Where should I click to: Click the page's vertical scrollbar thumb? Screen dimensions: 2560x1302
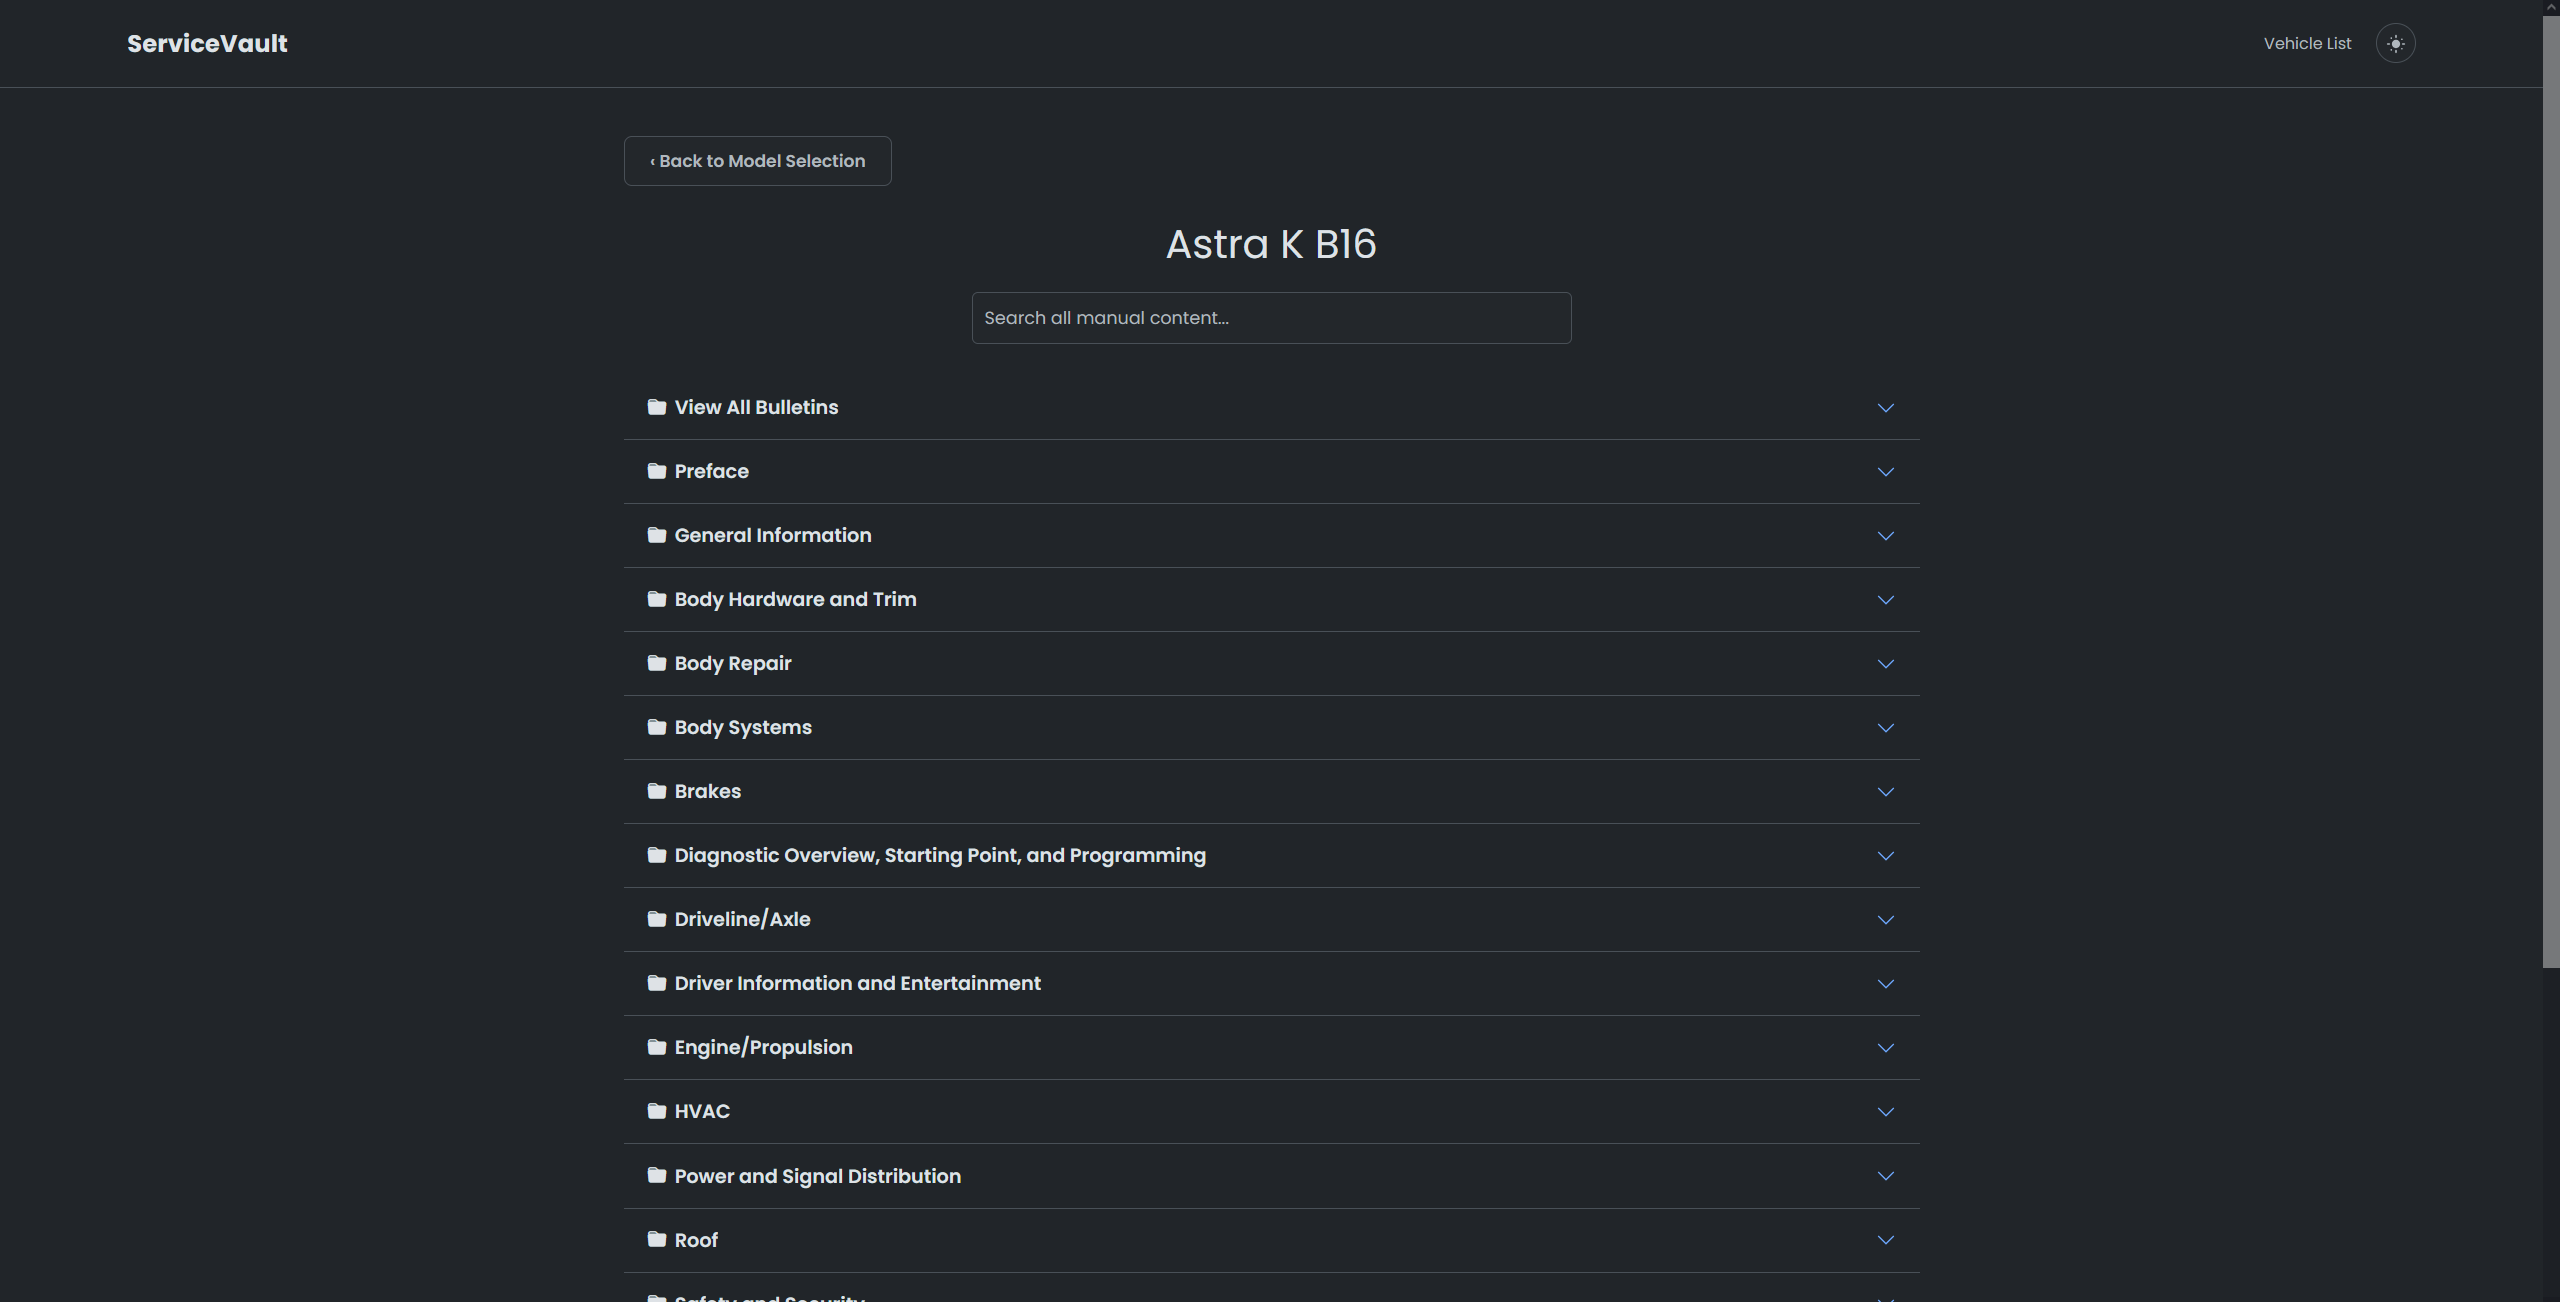2550,490
